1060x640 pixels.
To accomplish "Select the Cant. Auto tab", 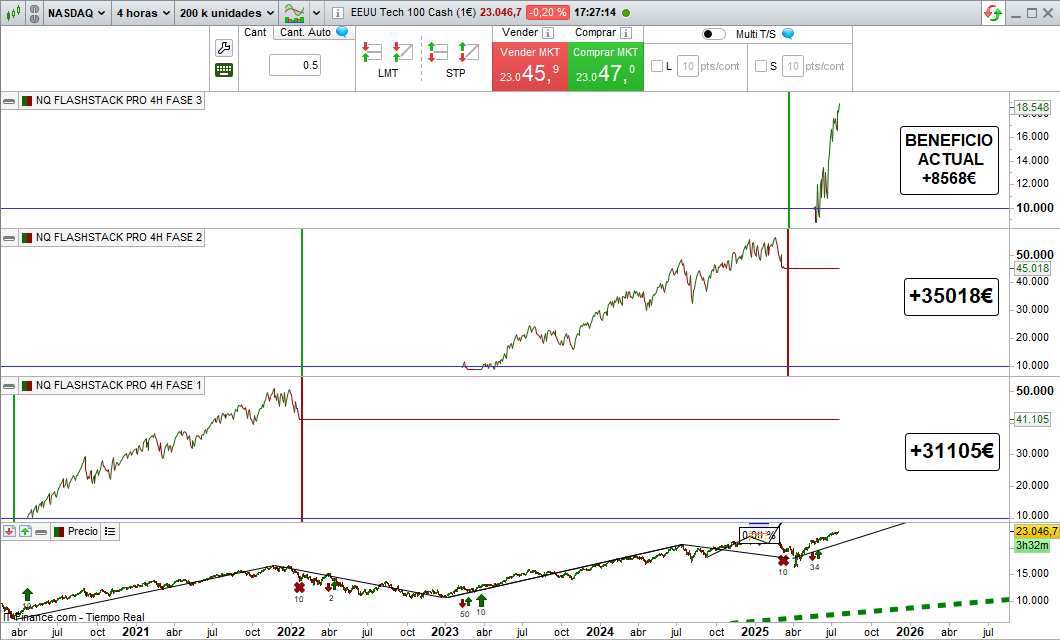I will click(x=306, y=32).
